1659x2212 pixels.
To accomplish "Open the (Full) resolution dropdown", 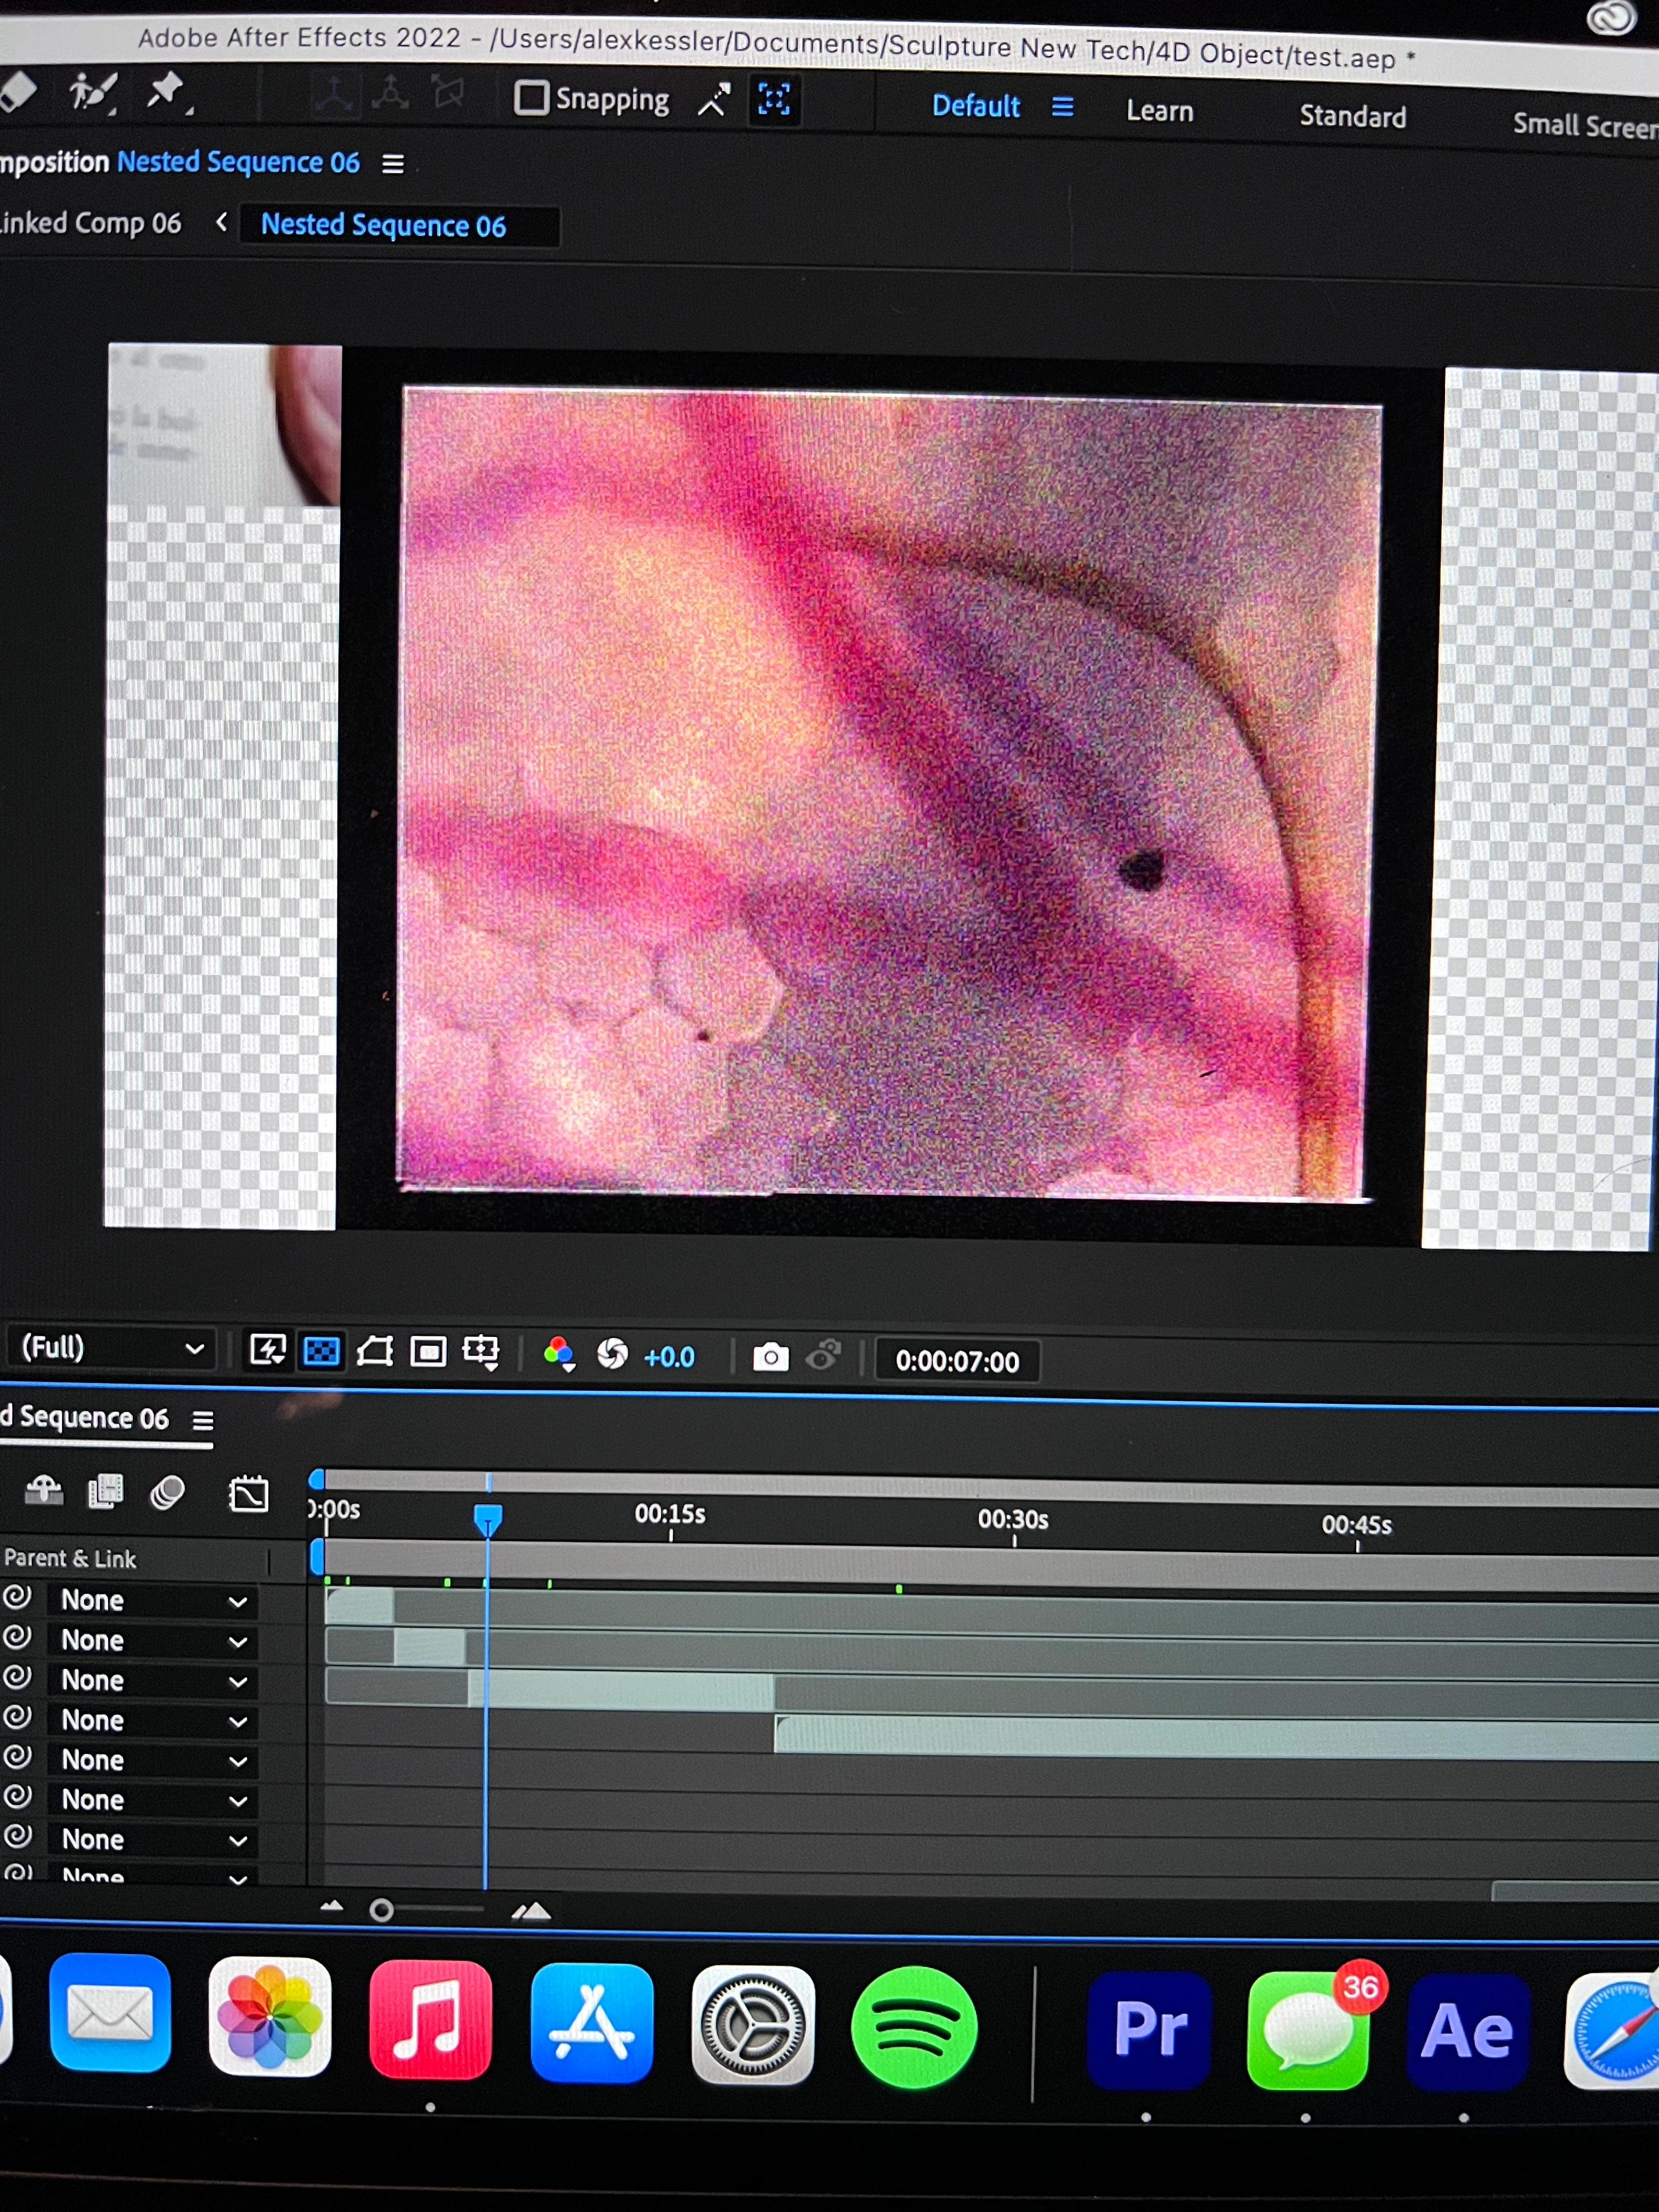I will click(x=110, y=1348).
